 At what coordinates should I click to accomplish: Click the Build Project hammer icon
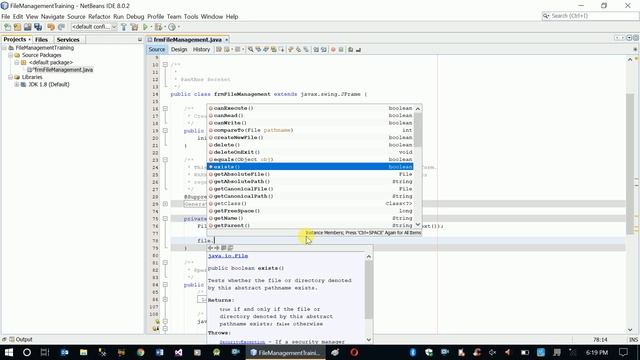[124, 27]
